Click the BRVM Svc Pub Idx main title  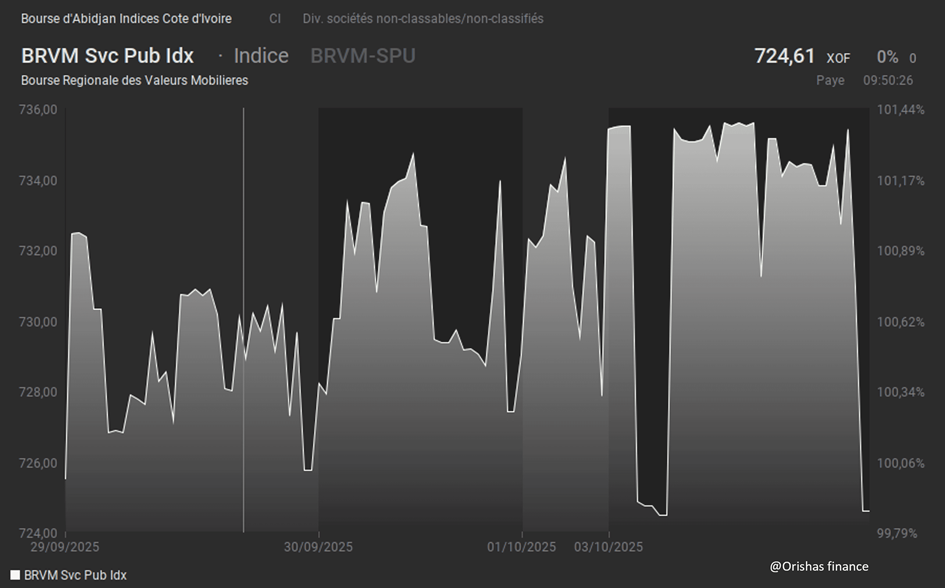tap(108, 56)
